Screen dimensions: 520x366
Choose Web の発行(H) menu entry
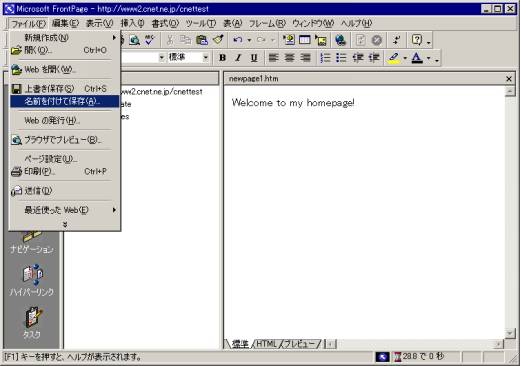click(x=64, y=120)
